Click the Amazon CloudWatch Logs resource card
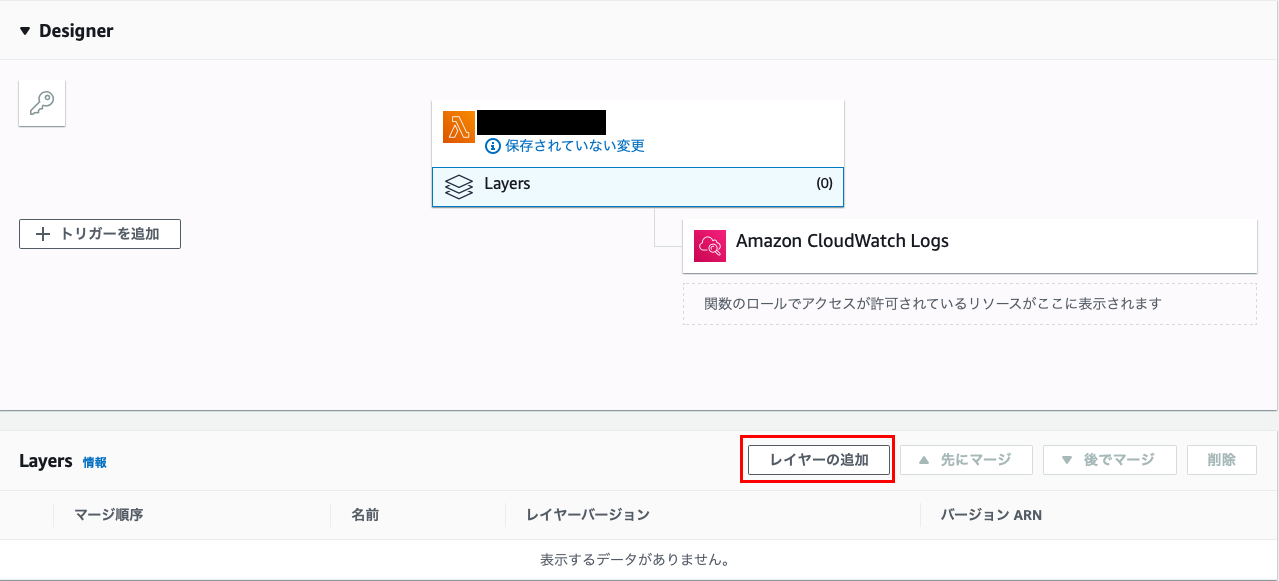This screenshot has width=1279, height=581. click(x=968, y=245)
